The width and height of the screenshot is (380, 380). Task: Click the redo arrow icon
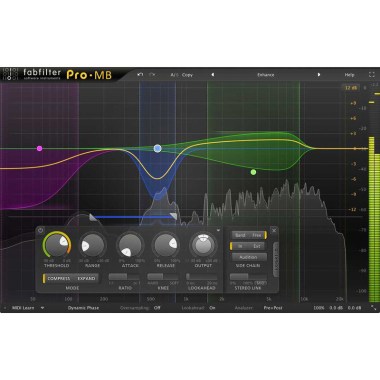(x=152, y=75)
